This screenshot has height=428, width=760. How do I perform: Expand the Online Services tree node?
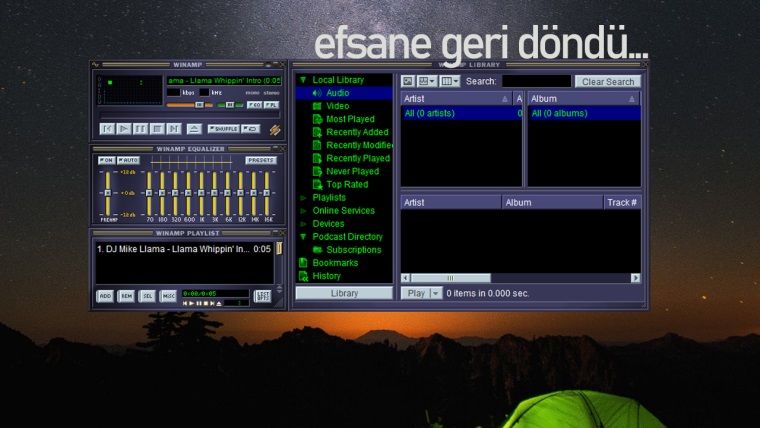click(303, 211)
